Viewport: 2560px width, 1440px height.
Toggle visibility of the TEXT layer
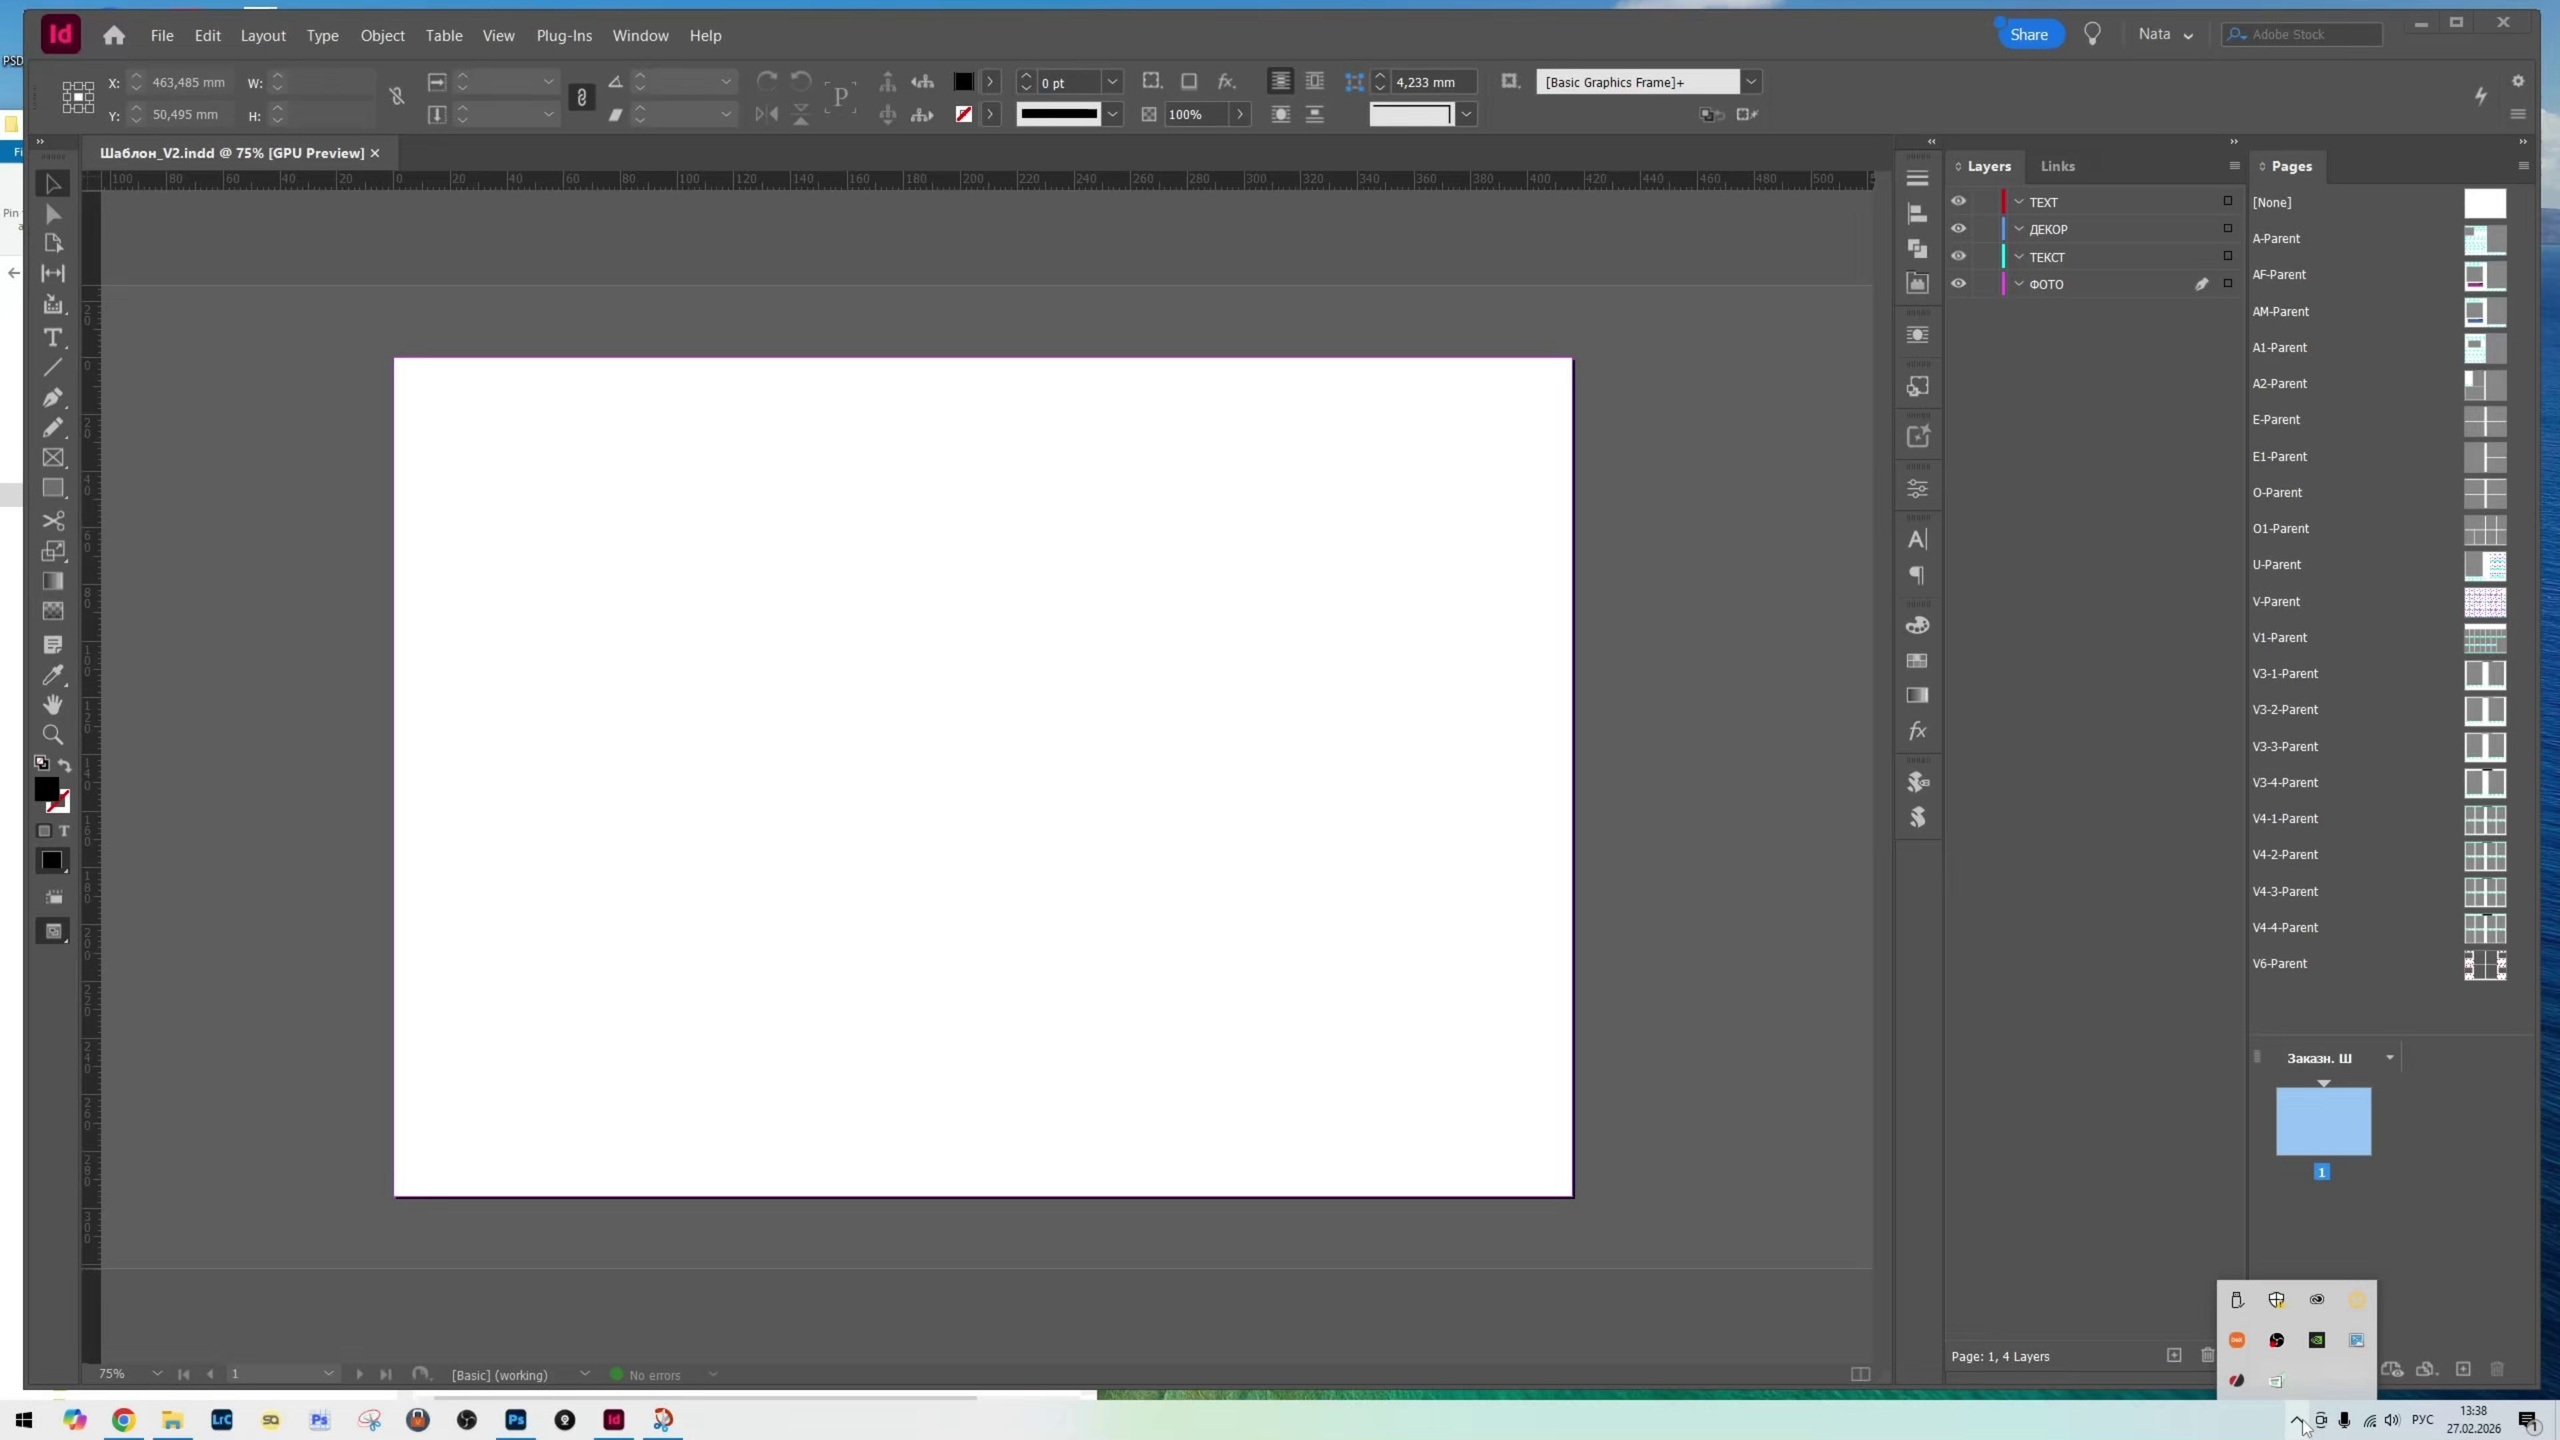tap(1958, 201)
